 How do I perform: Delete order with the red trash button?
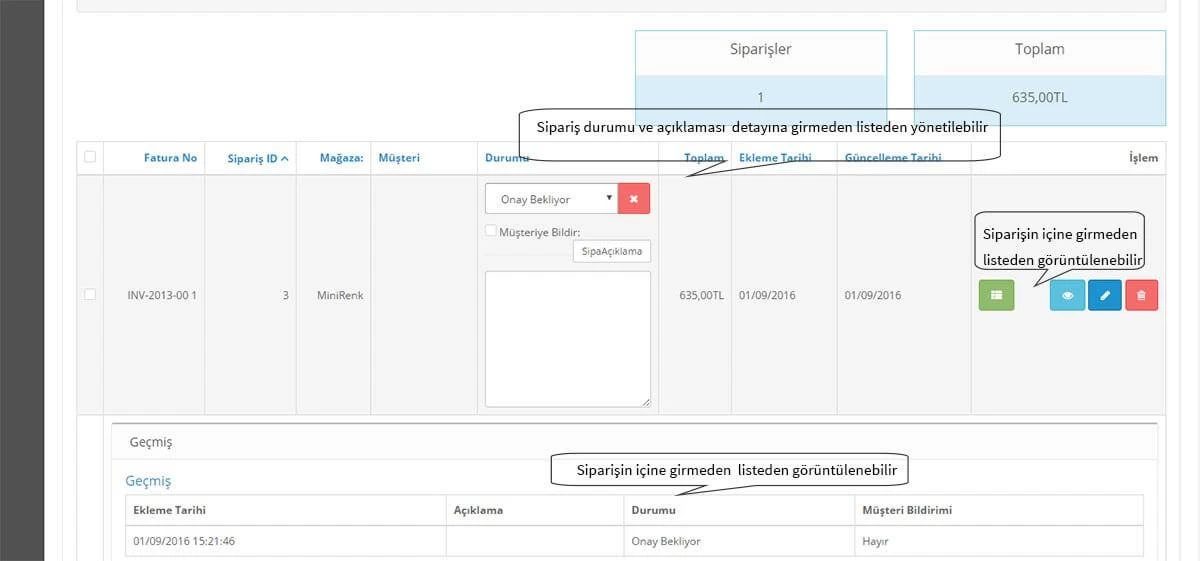click(x=1142, y=295)
